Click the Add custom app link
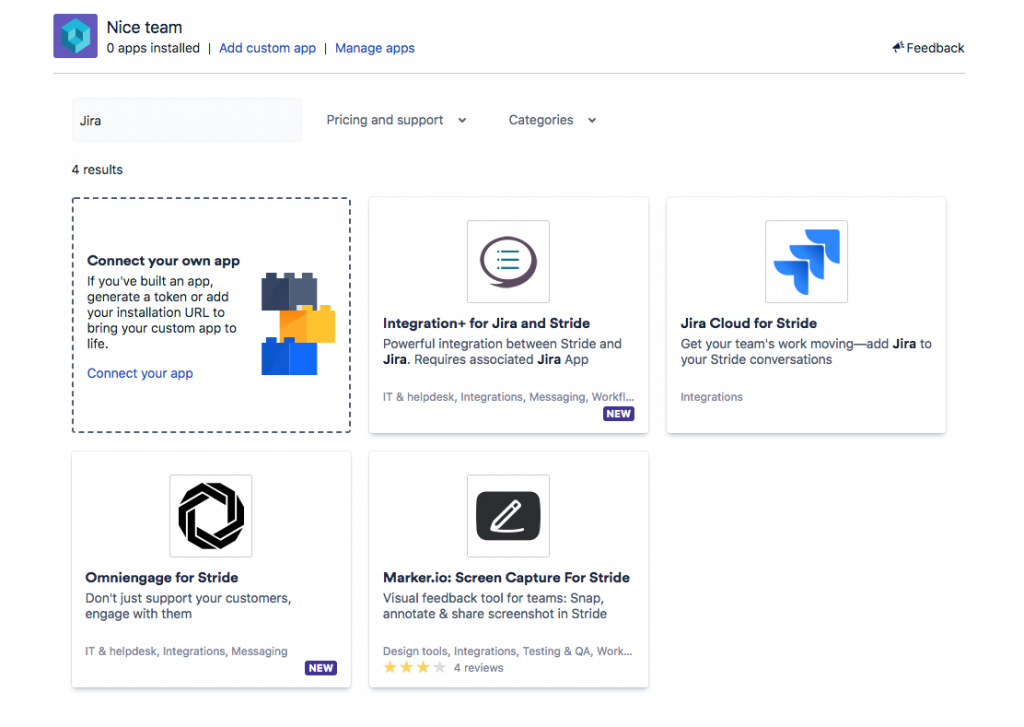The width and height of the screenshot is (1024, 727). pos(267,48)
